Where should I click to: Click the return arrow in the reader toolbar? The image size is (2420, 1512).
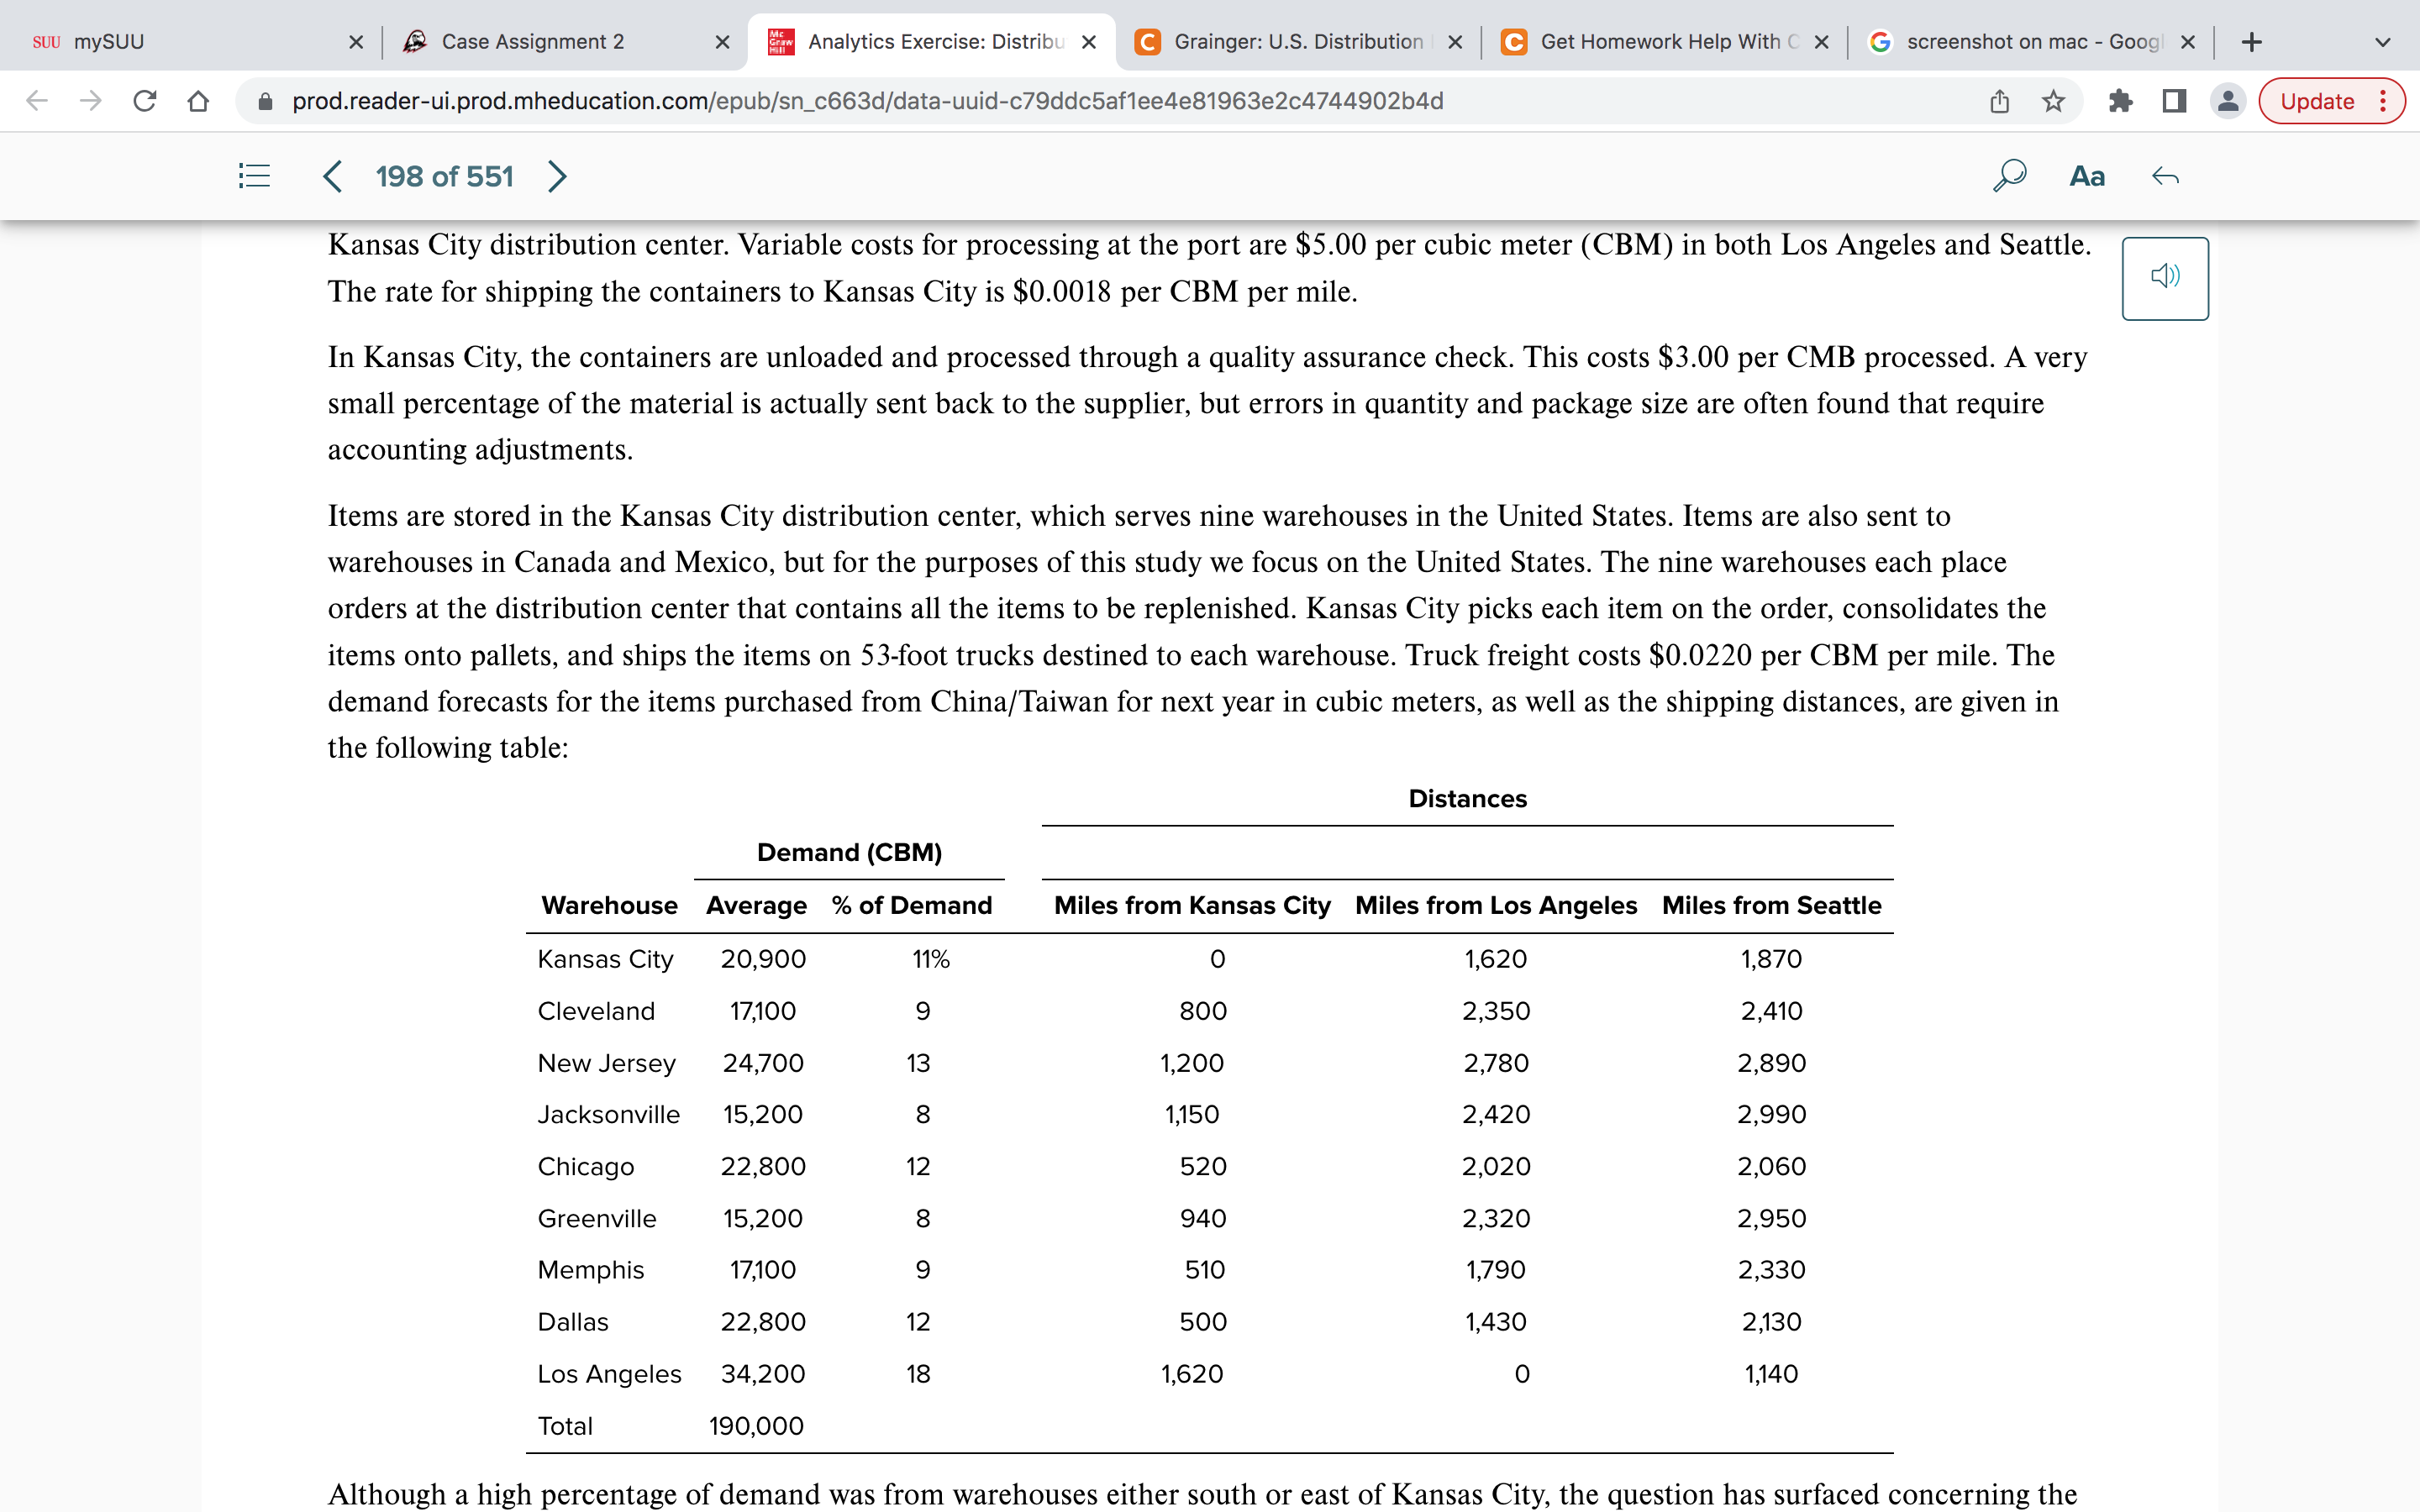(2168, 176)
